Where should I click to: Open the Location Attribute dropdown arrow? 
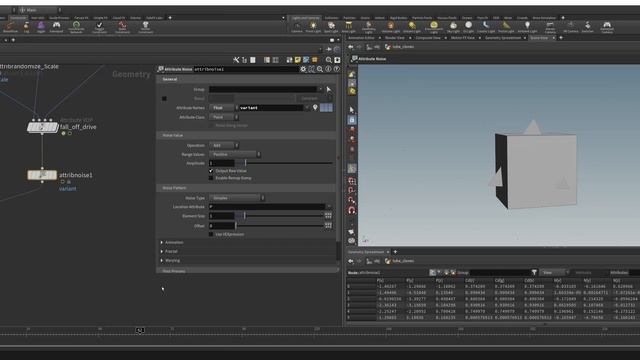[x=329, y=207]
